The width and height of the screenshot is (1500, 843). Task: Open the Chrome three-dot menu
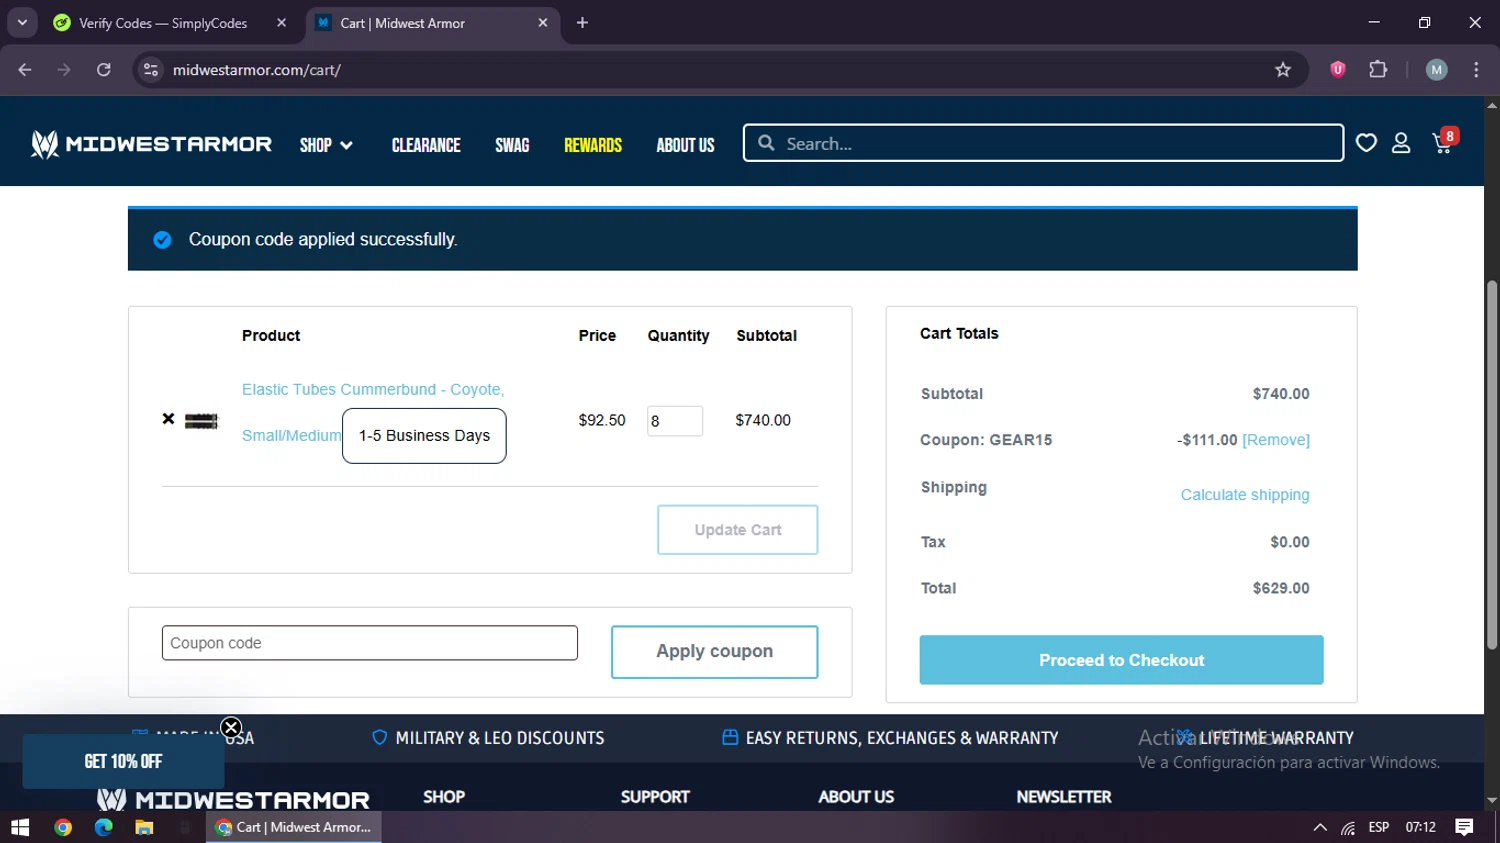tap(1476, 70)
